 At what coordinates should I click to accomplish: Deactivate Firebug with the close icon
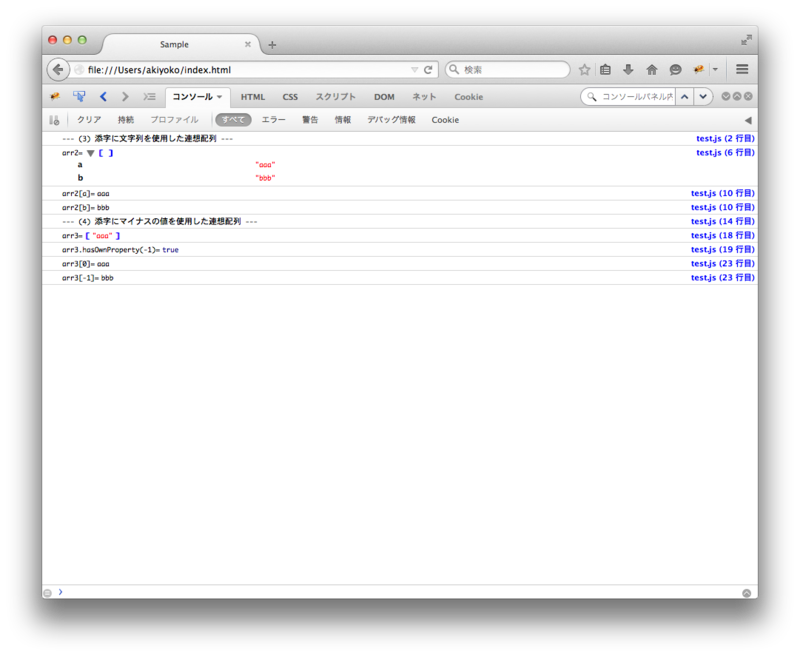[x=748, y=96]
